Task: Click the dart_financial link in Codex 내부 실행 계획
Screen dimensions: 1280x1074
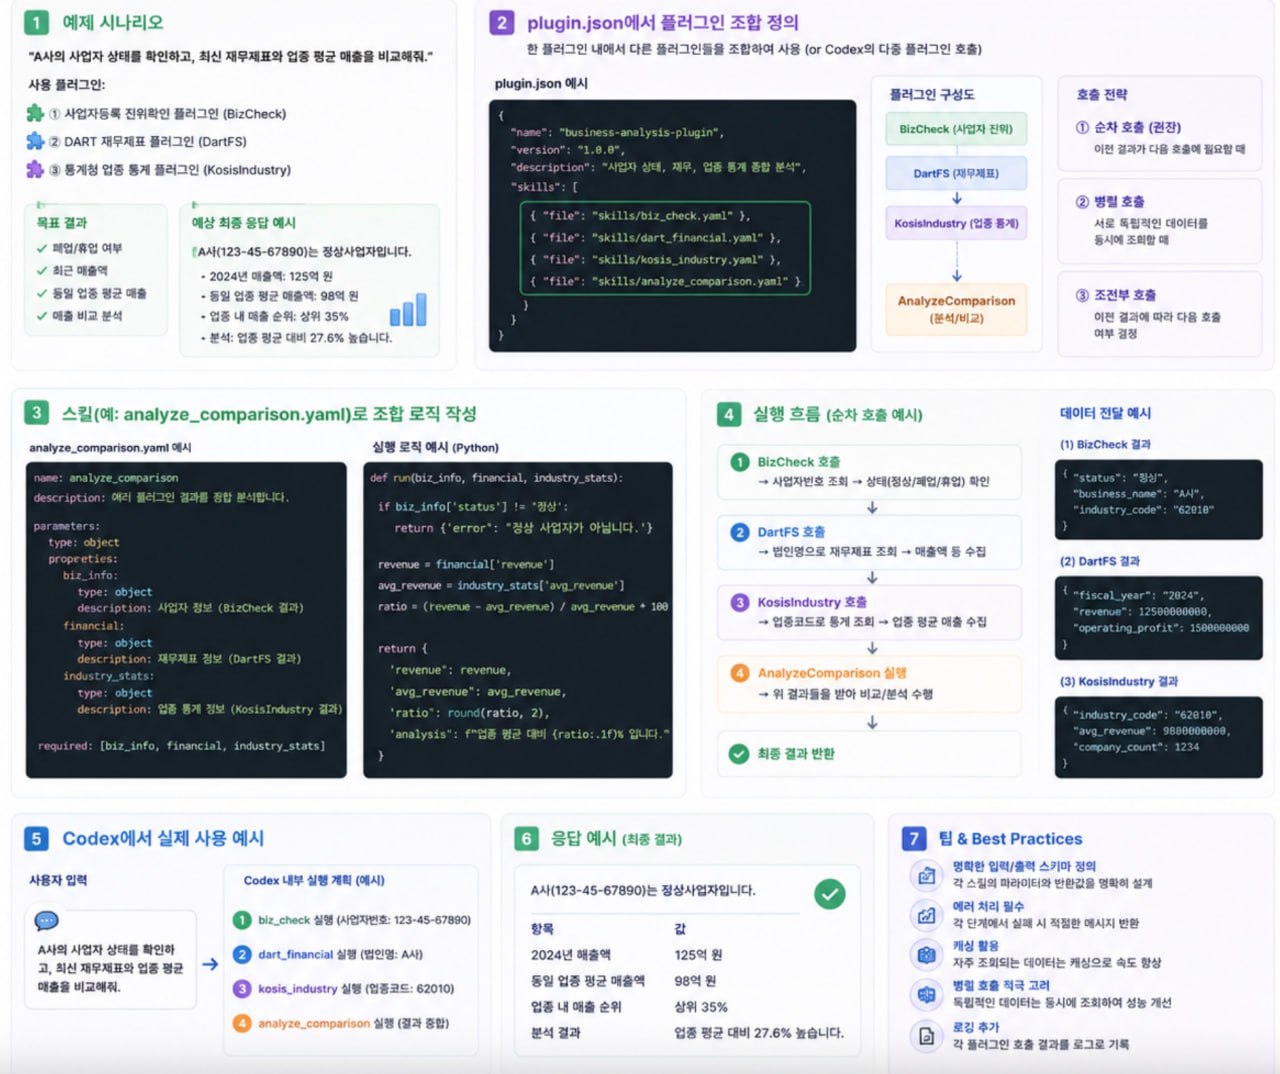Action: (295, 954)
